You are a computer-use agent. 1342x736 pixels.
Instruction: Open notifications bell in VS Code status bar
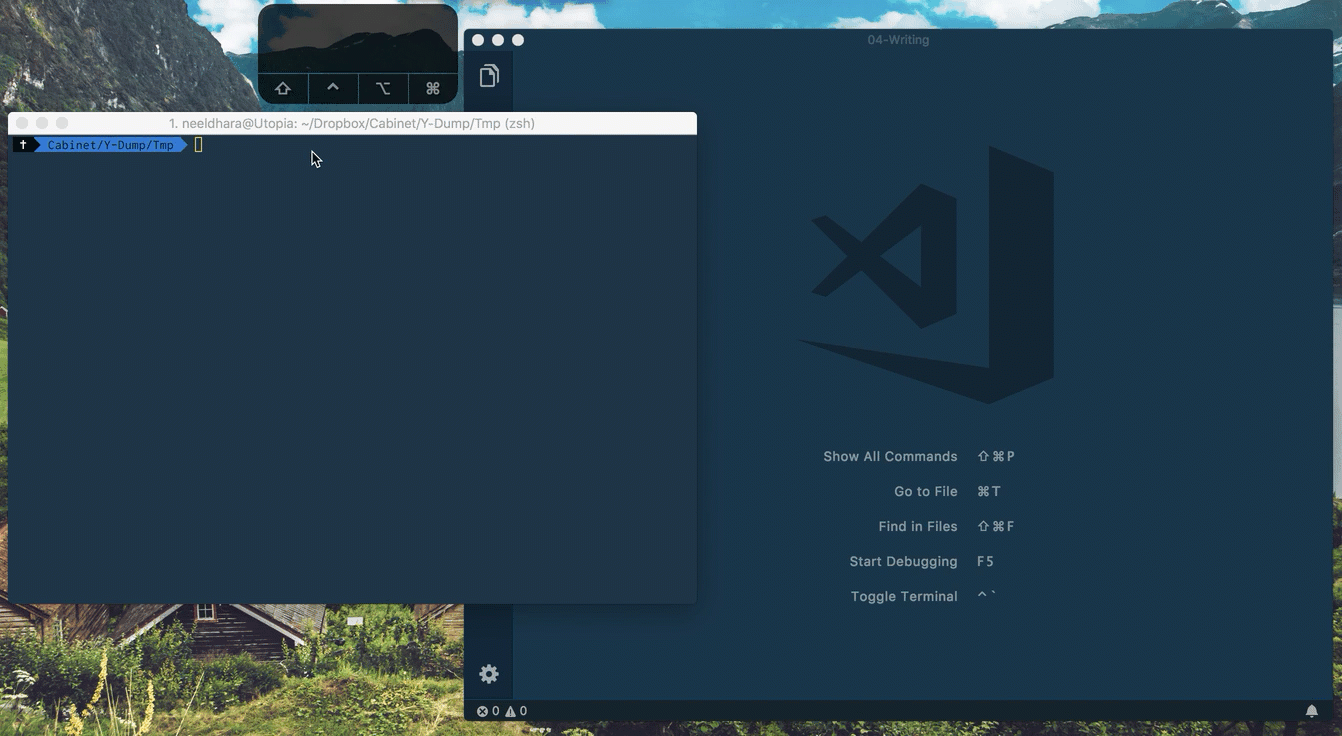tap(1312, 711)
